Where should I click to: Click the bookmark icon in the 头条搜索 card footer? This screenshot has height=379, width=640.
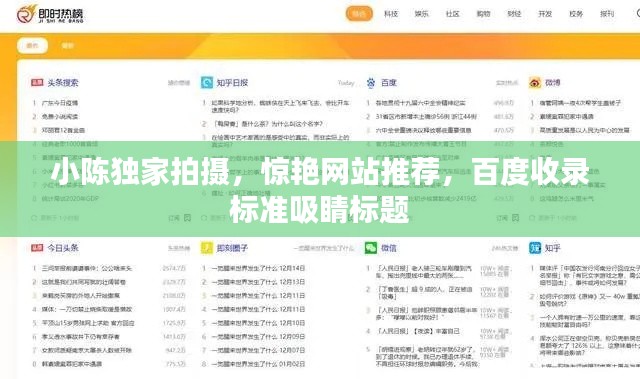click(x=187, y=218)
